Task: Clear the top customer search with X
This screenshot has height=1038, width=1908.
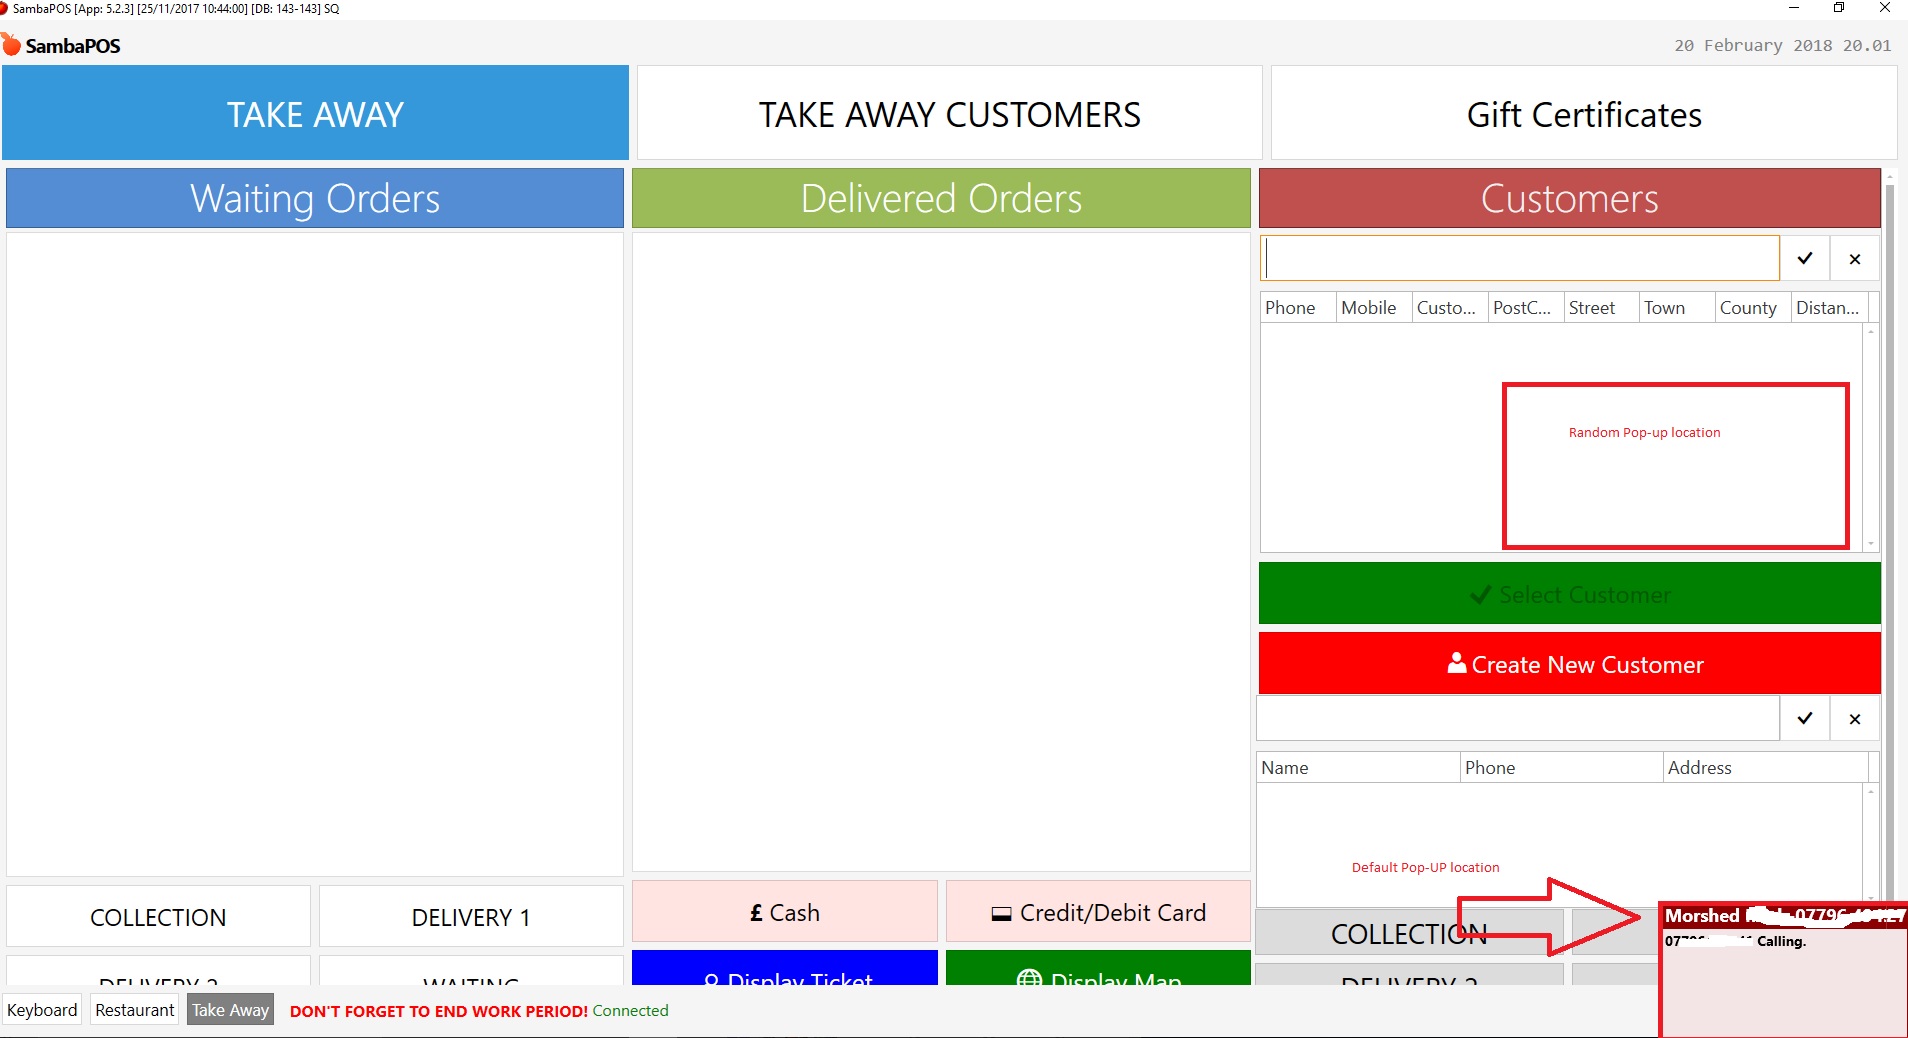Action: click(1854, 259)
